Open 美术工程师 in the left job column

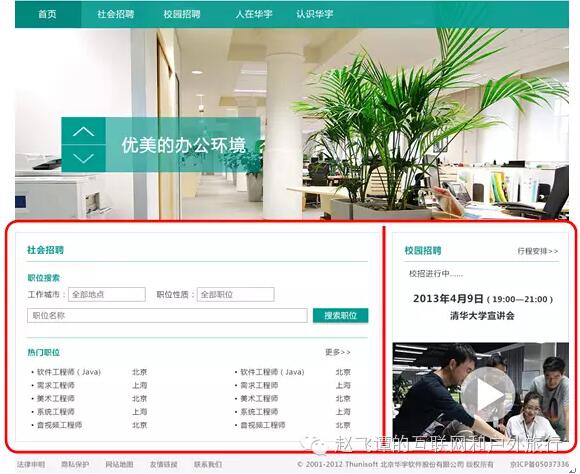click(x=56, y=399)
